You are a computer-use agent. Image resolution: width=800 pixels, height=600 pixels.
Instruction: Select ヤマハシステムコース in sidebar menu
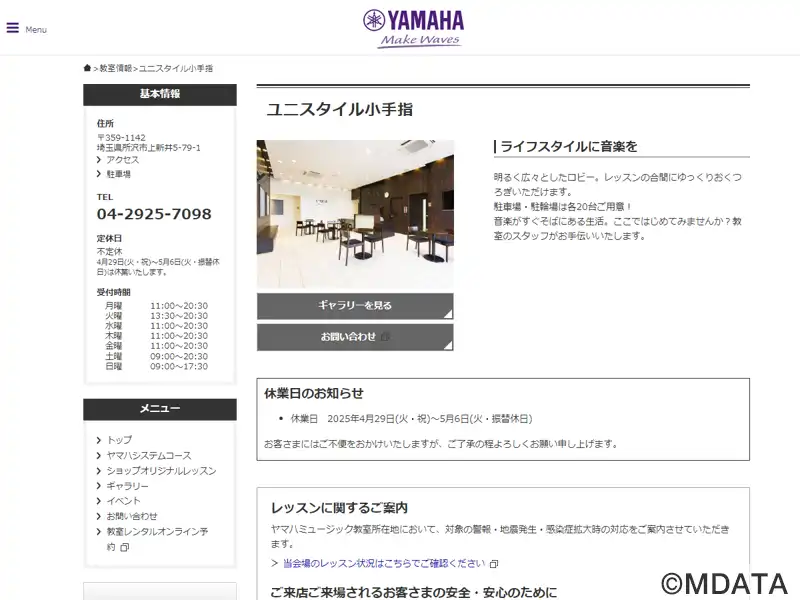(149, 455)
